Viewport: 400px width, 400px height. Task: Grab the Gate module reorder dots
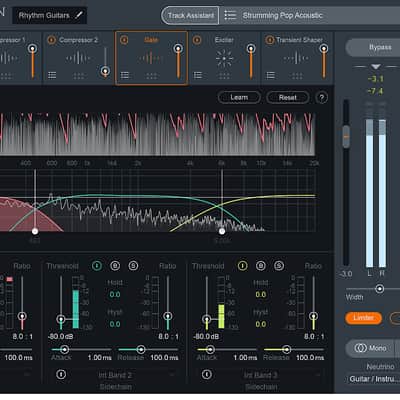click(x=151, y=76)
